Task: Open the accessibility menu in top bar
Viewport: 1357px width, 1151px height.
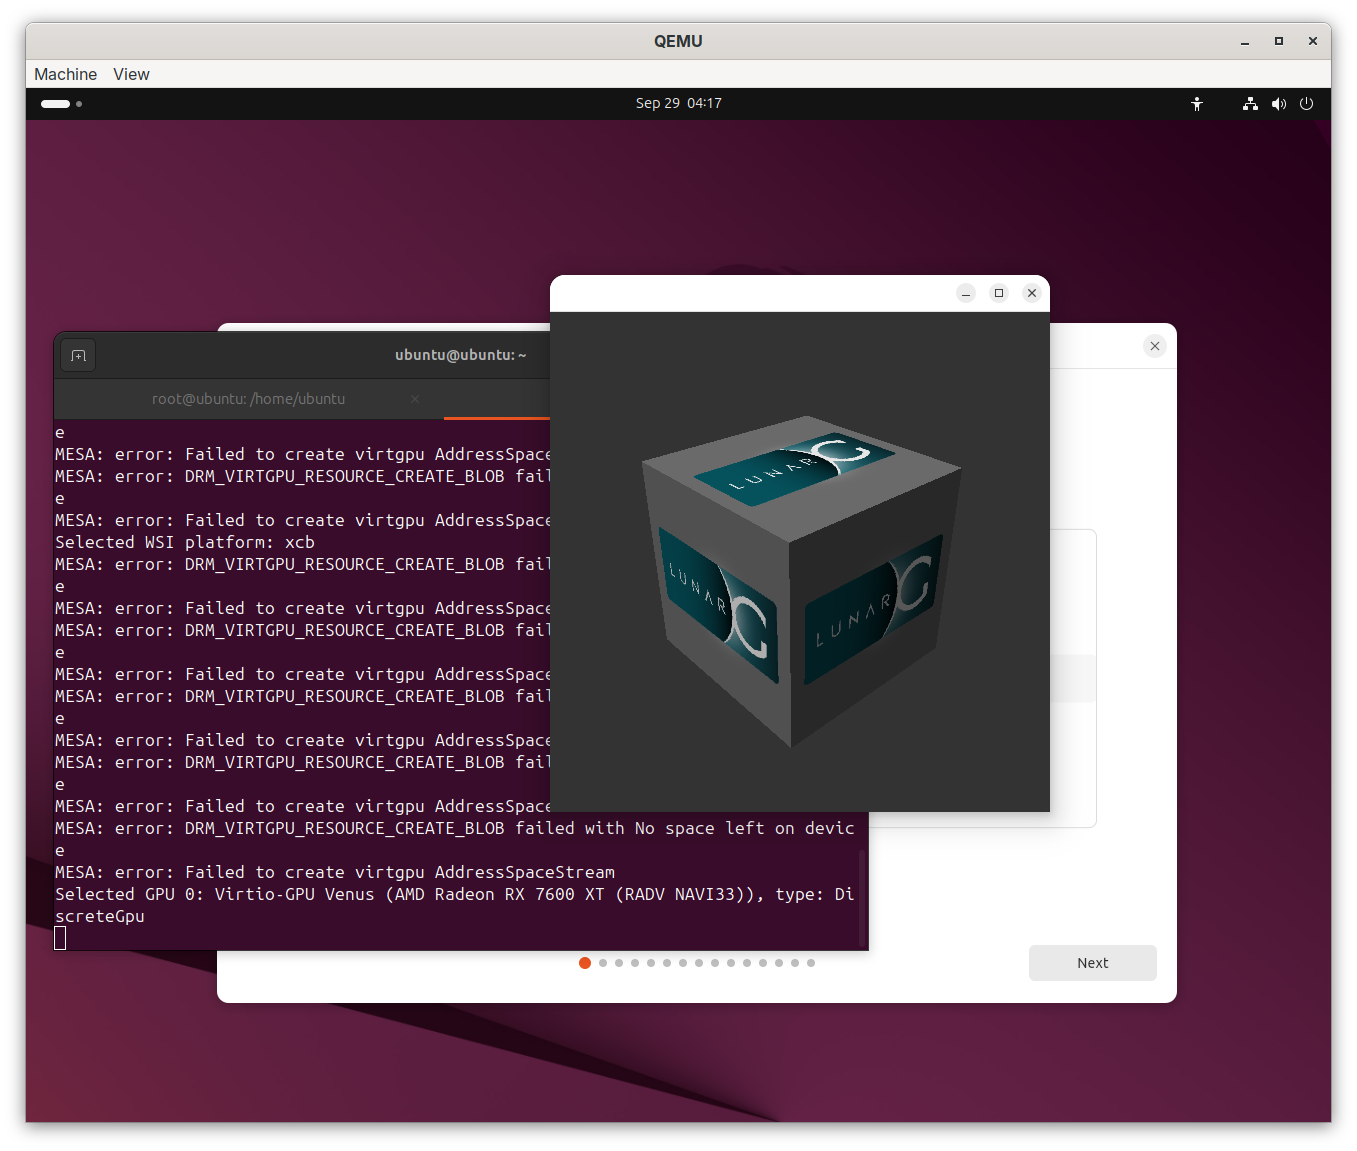Action: point(1196,104)
